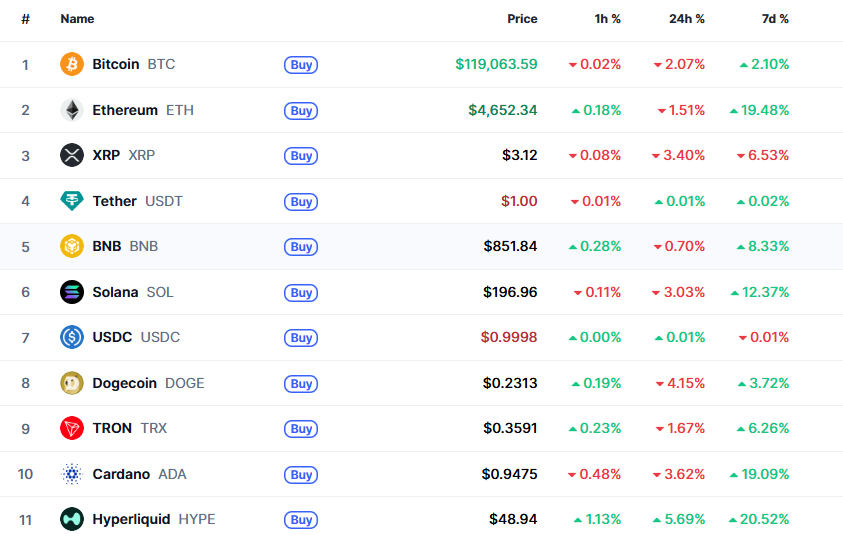Open the Dogecoin name link

point(124,383)
